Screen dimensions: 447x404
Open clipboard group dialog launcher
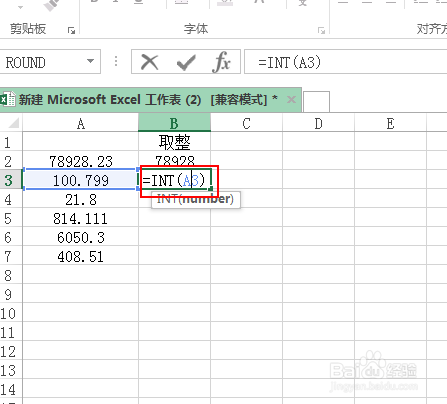(x=71, y=30)
